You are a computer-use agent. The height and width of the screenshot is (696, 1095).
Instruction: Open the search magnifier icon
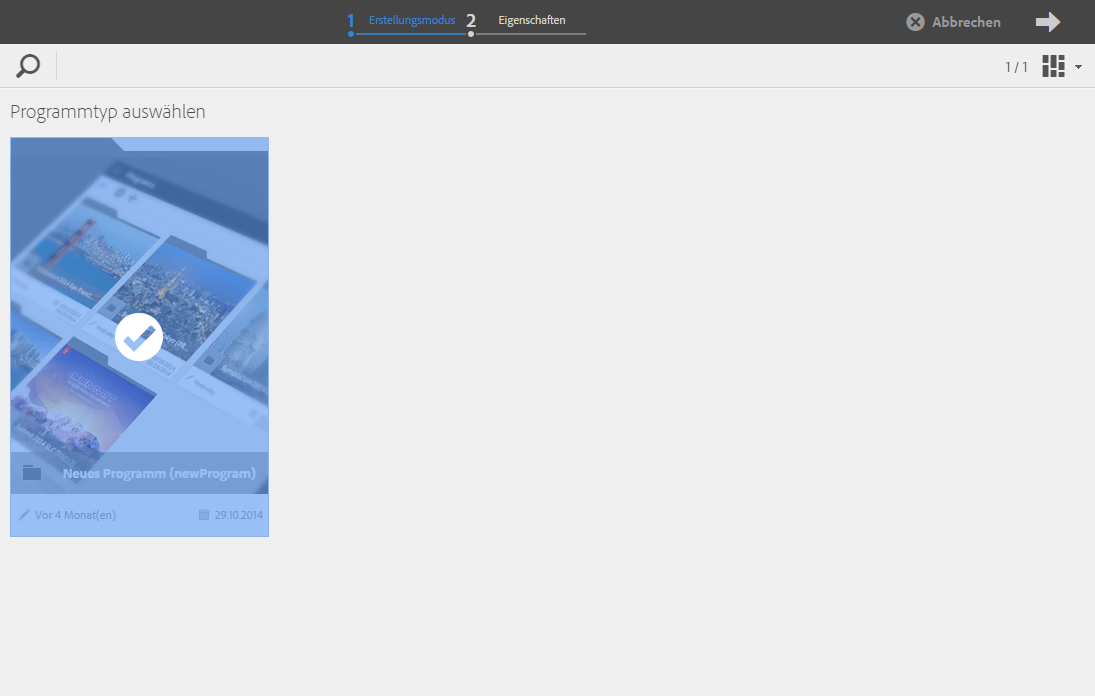click(x=28, y=66)
